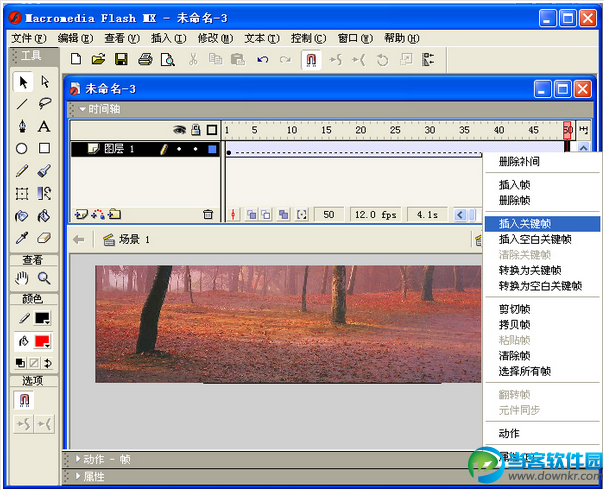Open the 文件(F) menu

point(29,38)
